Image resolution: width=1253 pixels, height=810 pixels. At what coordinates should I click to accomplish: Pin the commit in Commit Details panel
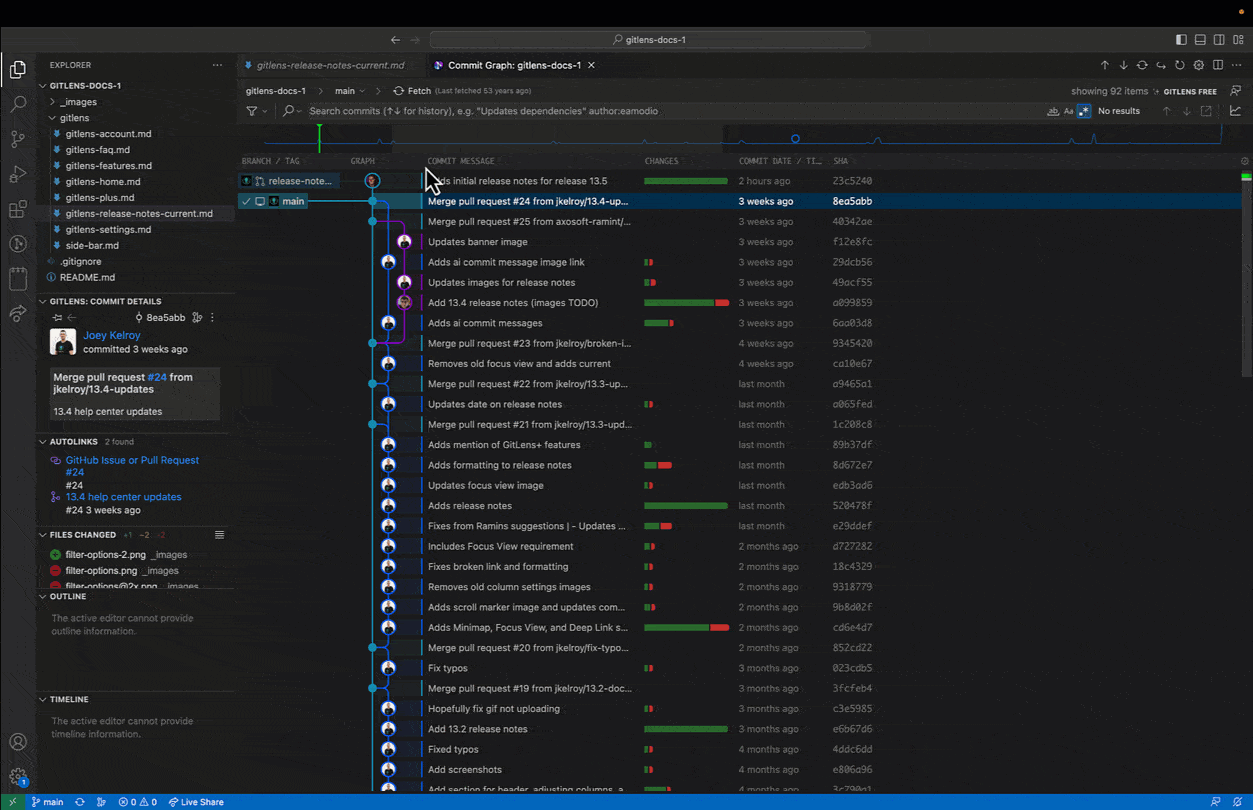[58, 318]
